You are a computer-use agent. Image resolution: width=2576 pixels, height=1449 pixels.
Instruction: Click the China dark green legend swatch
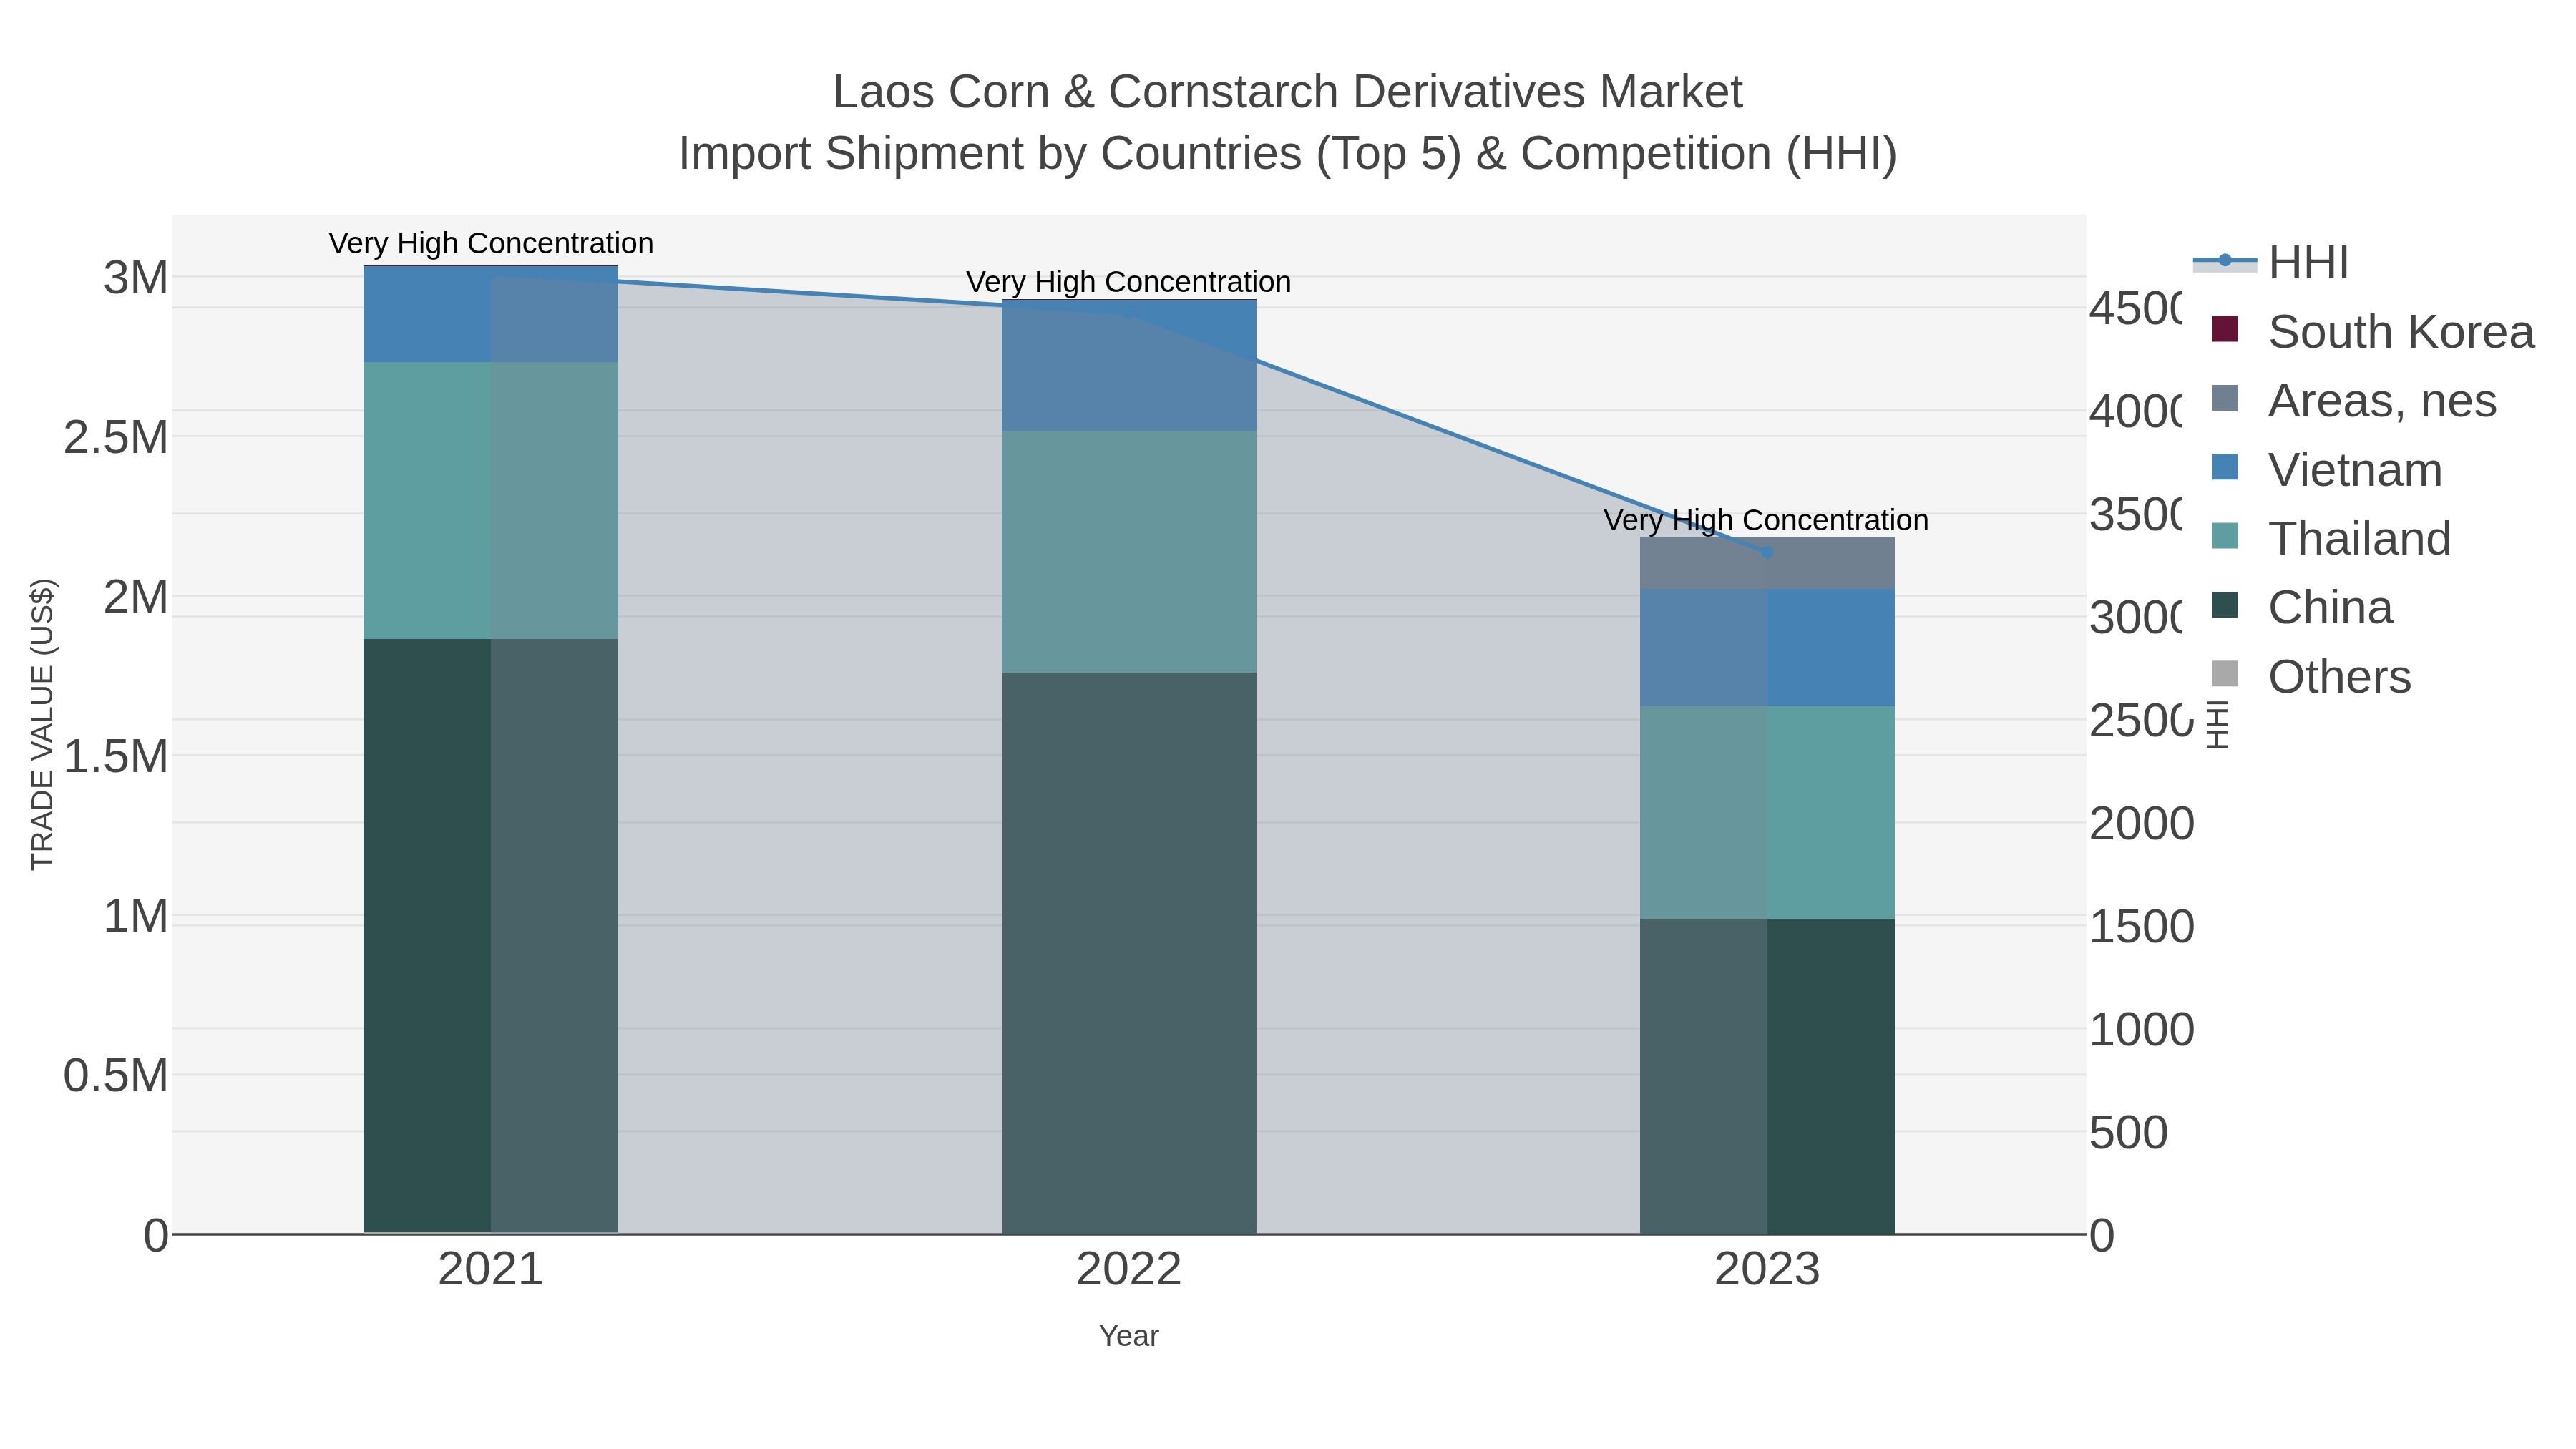[x=2225, y=605]
